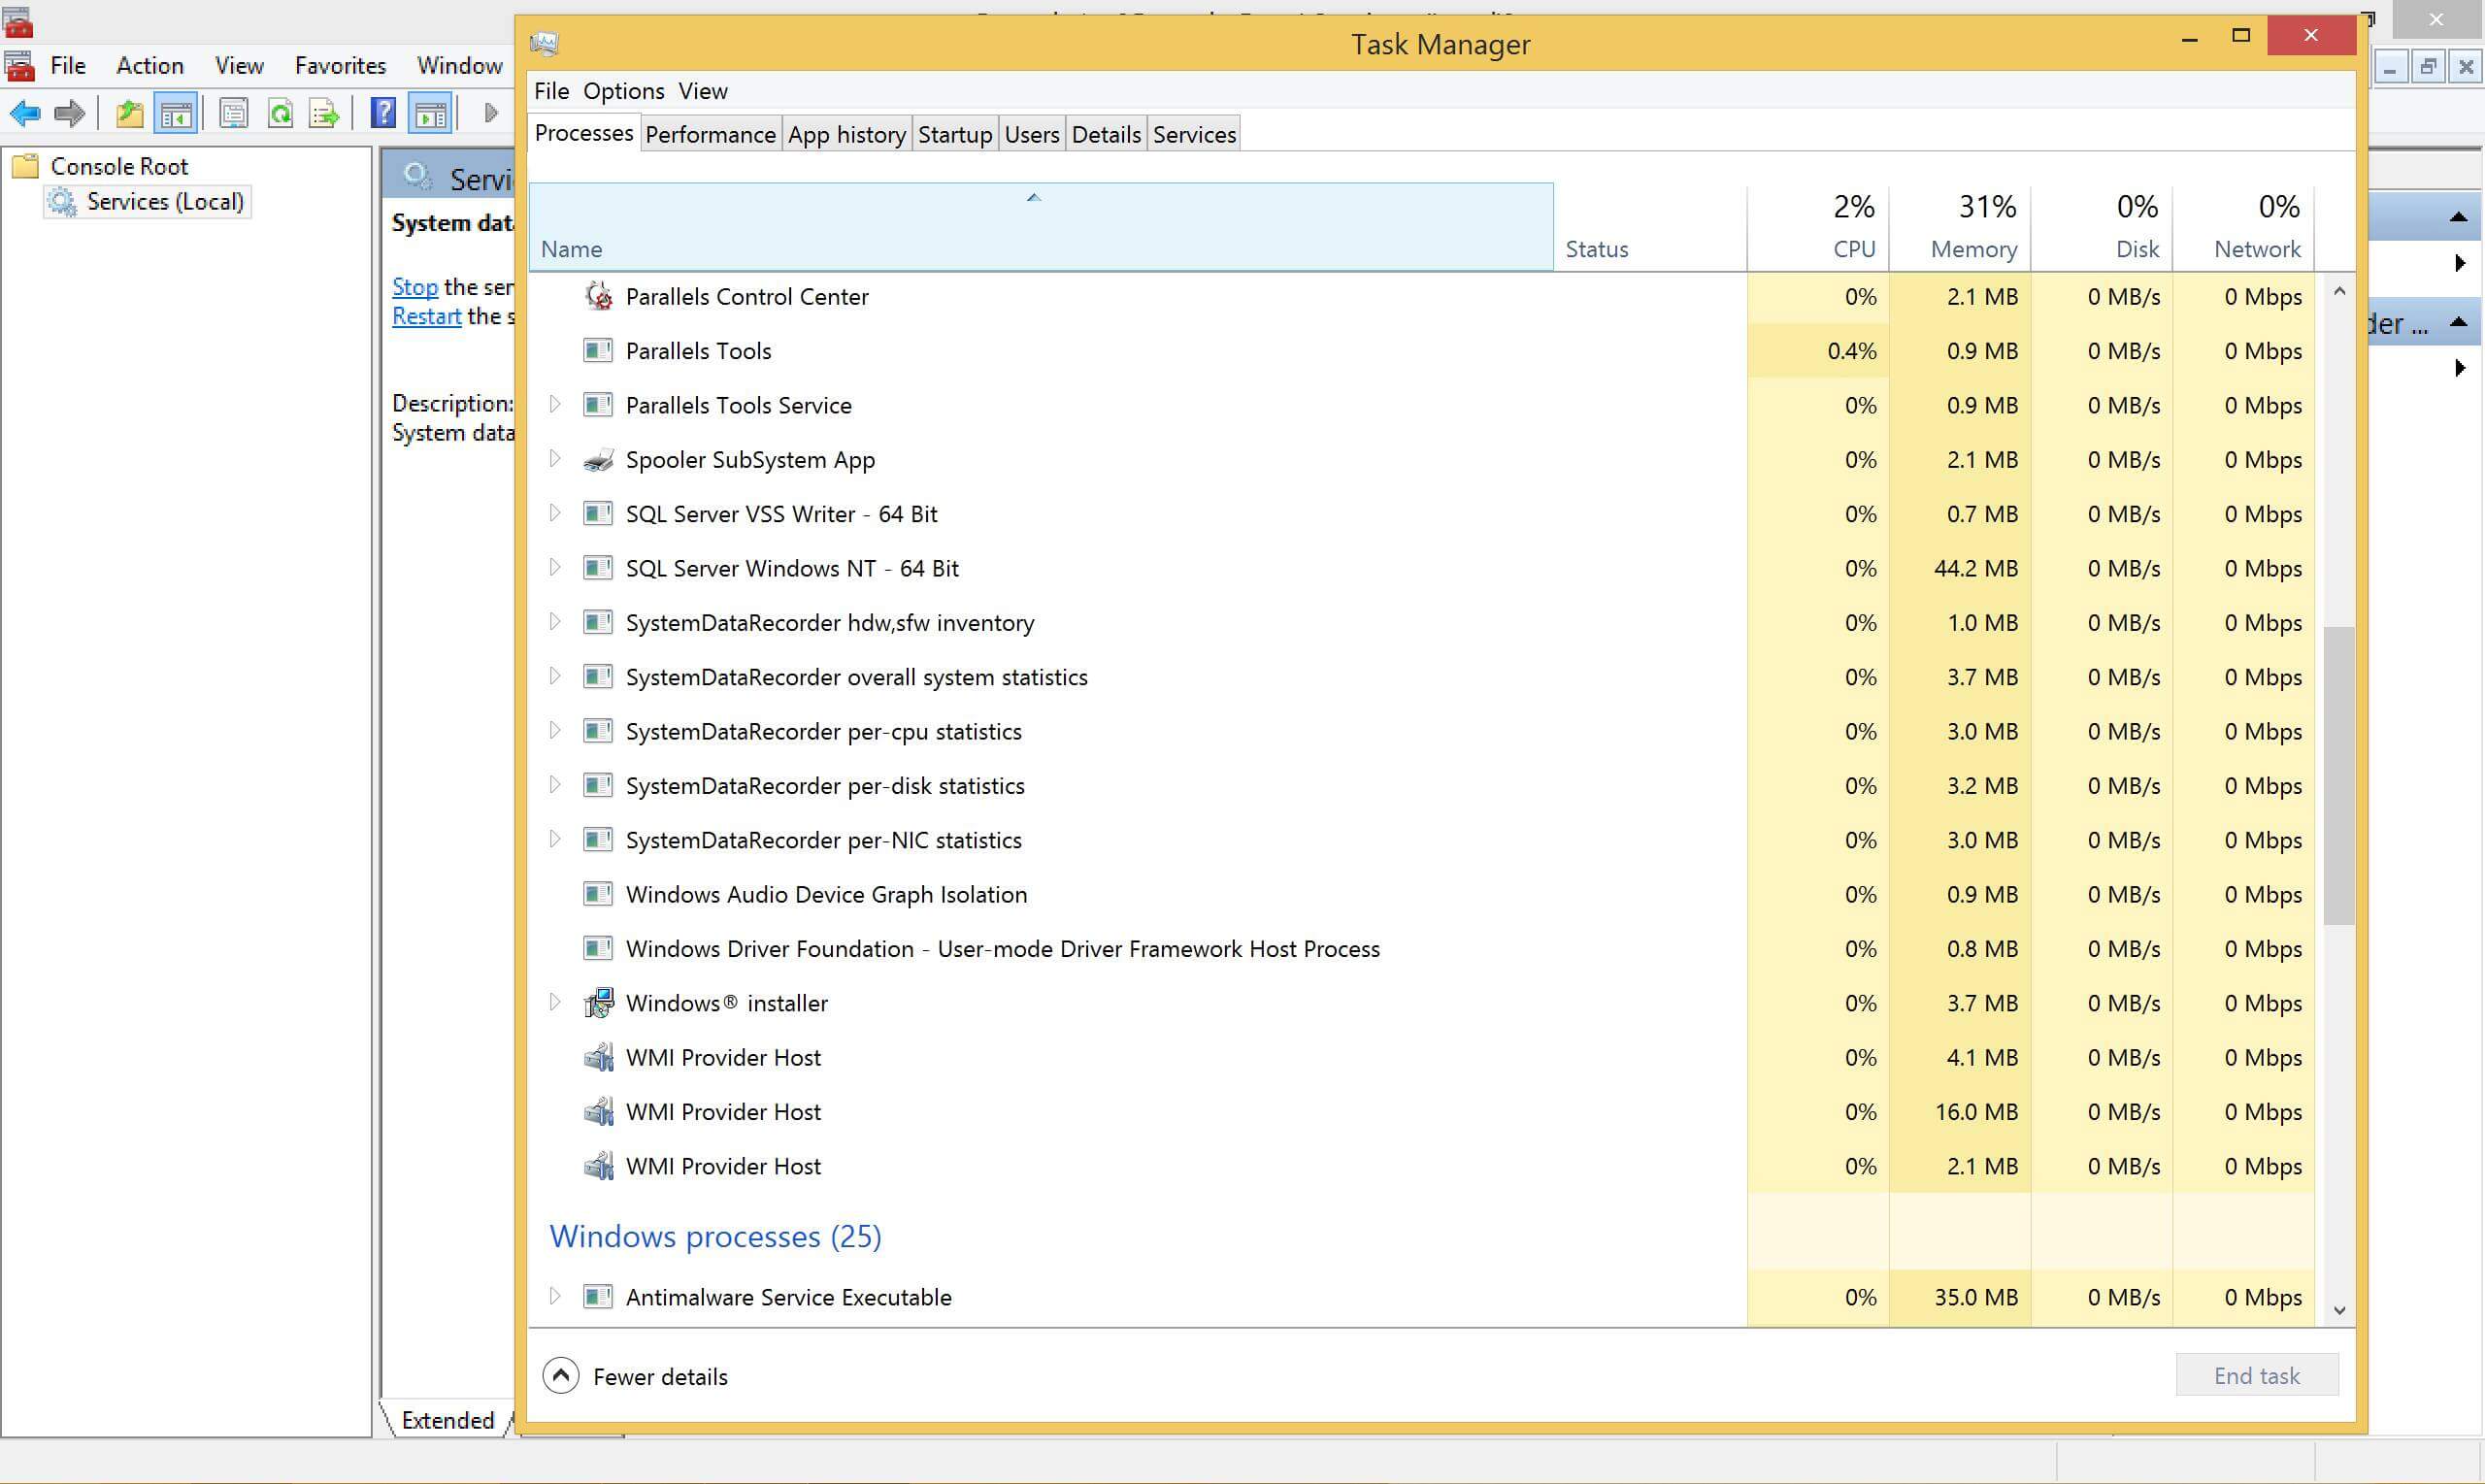
Task: Sort processes by the Name column header
Action: click(x=1041, y=227)
